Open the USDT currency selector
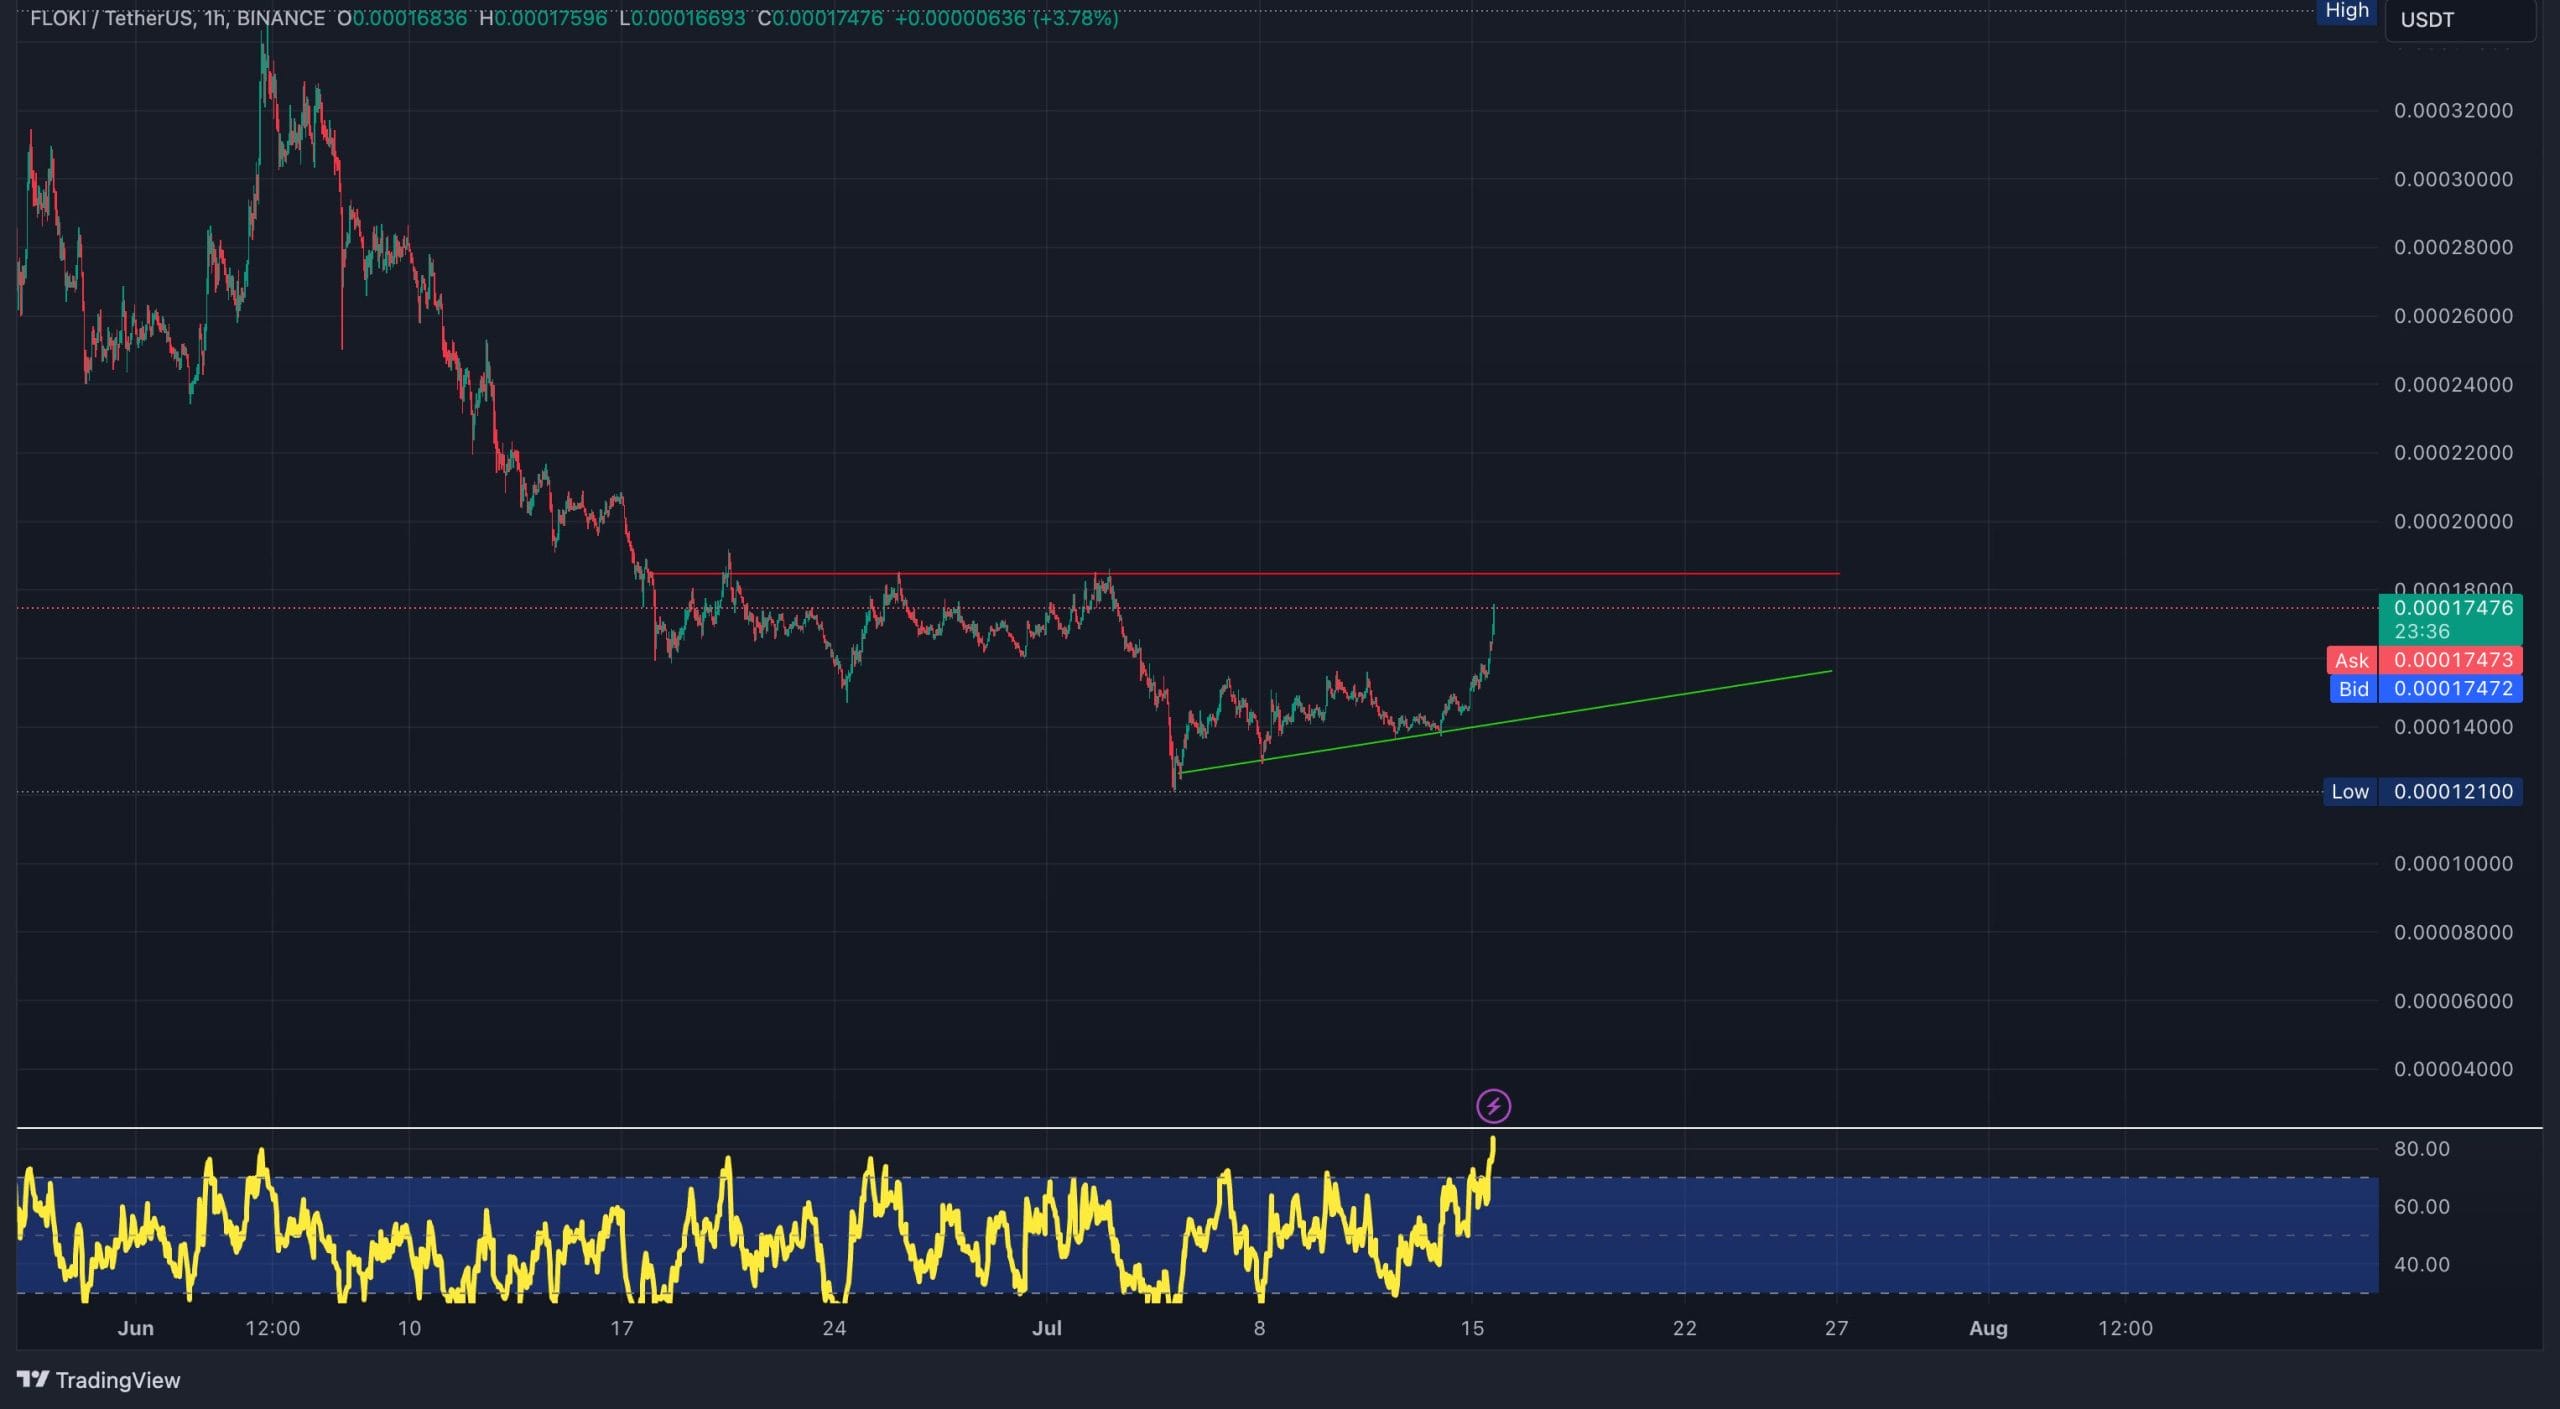 click(x=2430, y=18)
